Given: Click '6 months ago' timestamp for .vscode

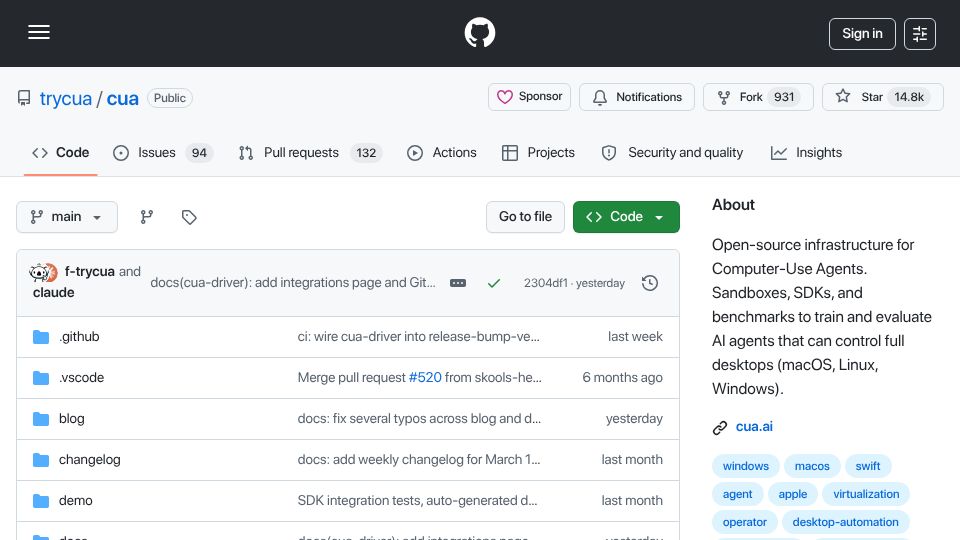Looking at the screenshot, I should pos(622,378).
